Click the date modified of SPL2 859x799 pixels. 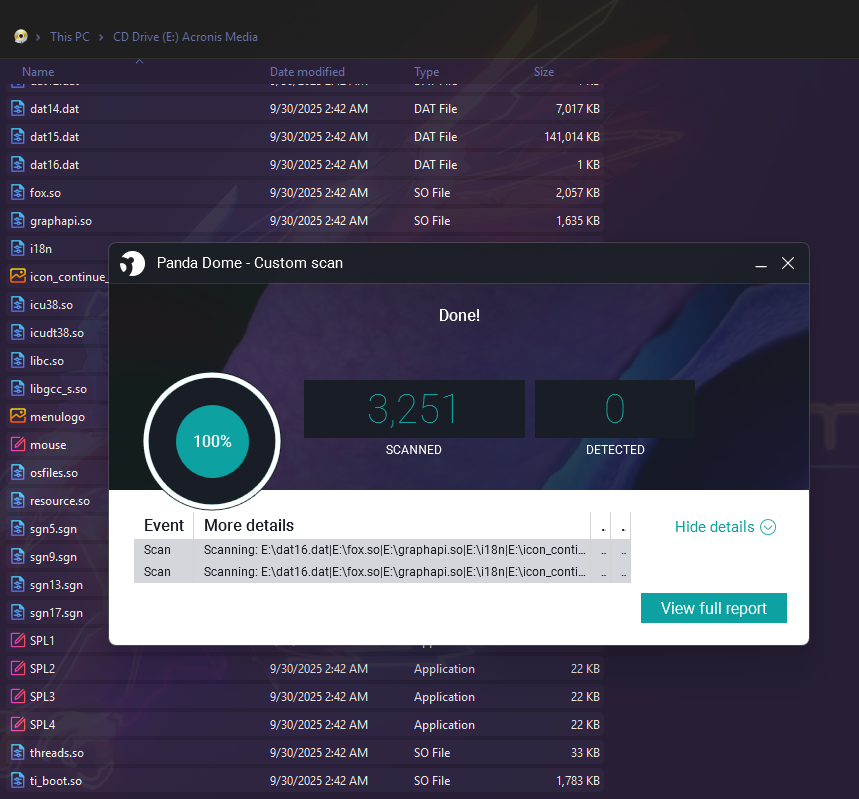(318, 669)
